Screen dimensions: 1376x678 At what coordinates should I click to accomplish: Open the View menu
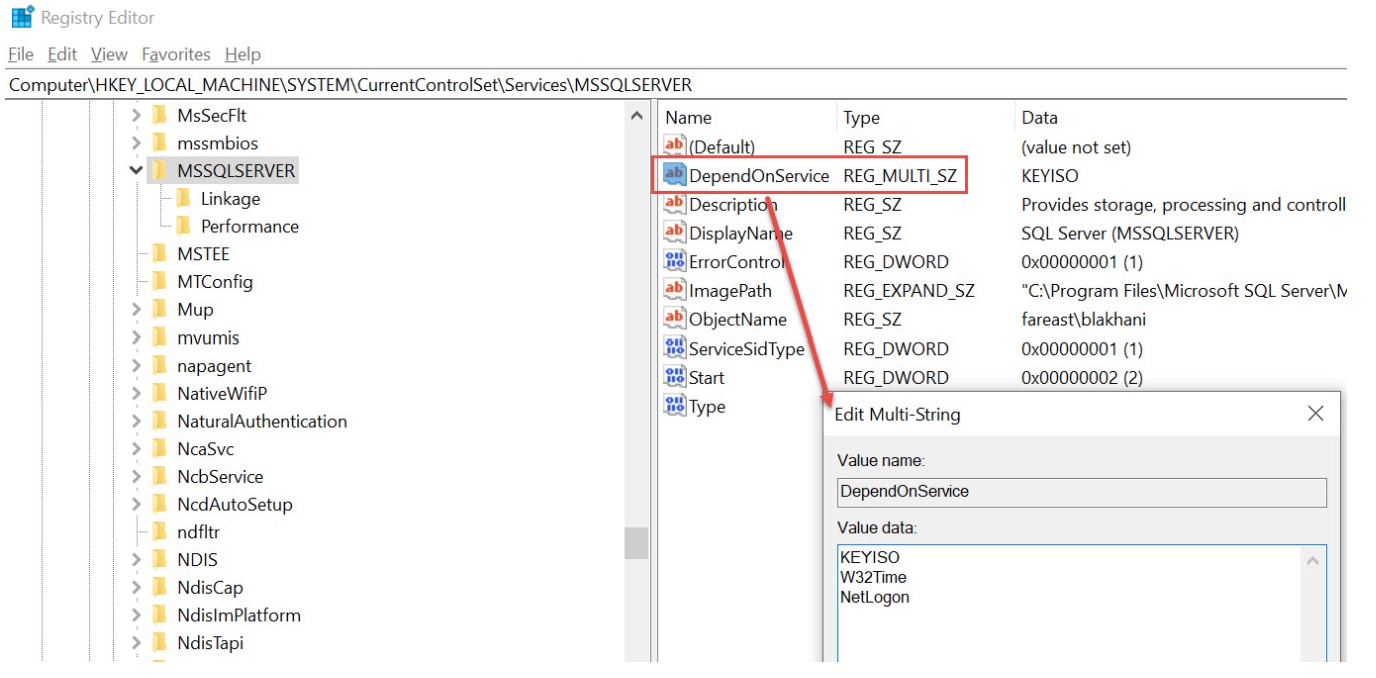click(x=109, y=54)
